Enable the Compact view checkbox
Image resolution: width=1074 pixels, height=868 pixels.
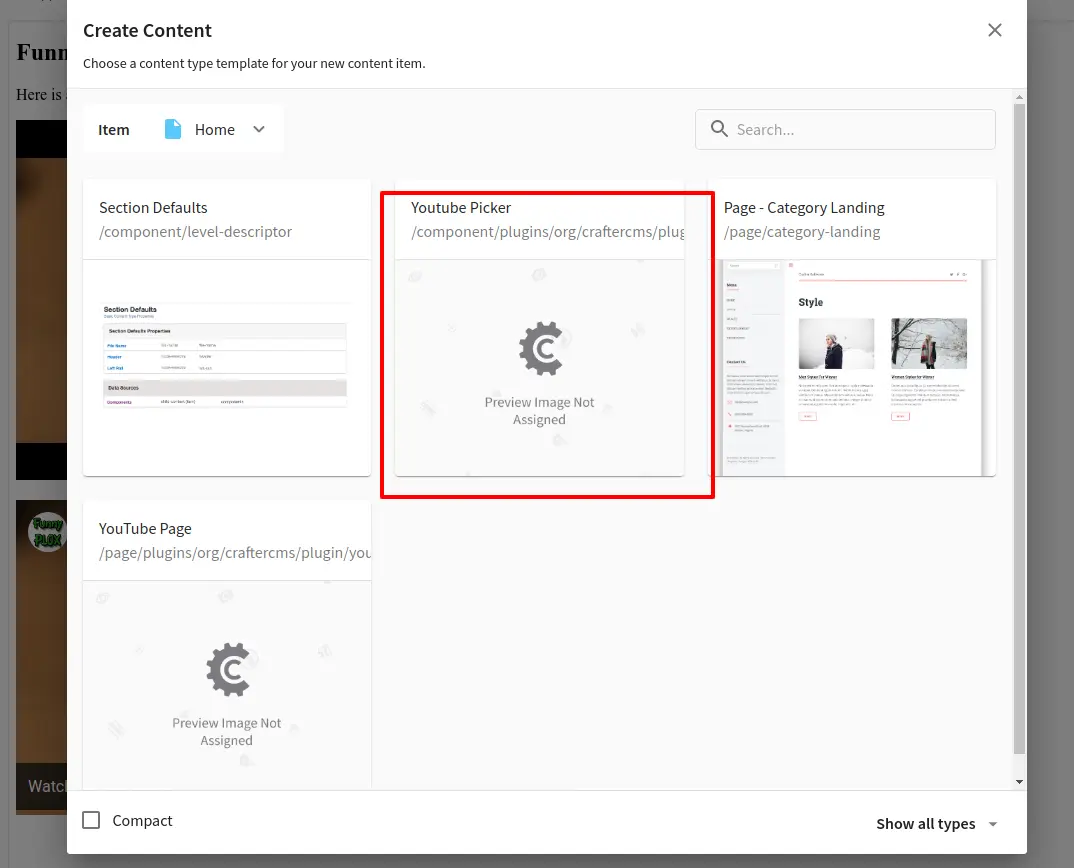click(x=91, y=820)
